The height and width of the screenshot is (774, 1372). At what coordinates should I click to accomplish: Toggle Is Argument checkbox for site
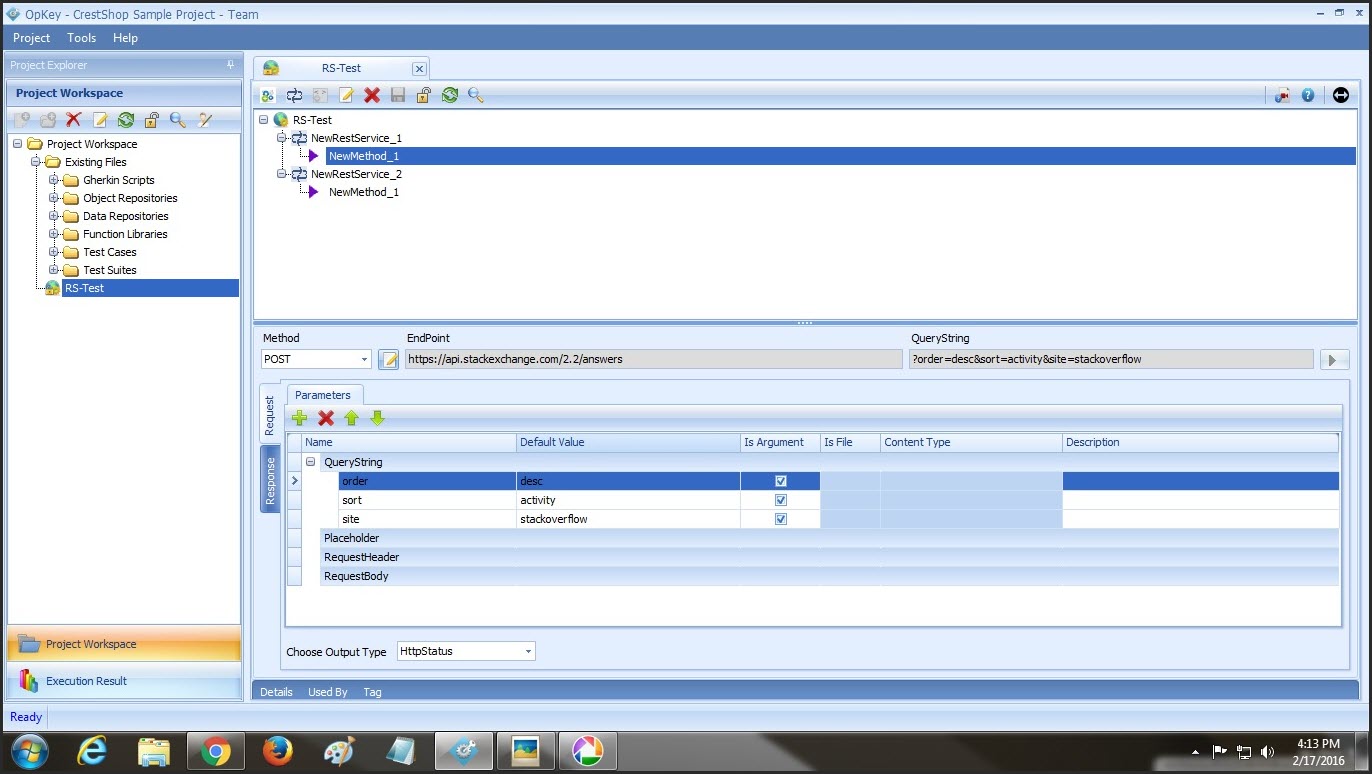pos(781,519)
